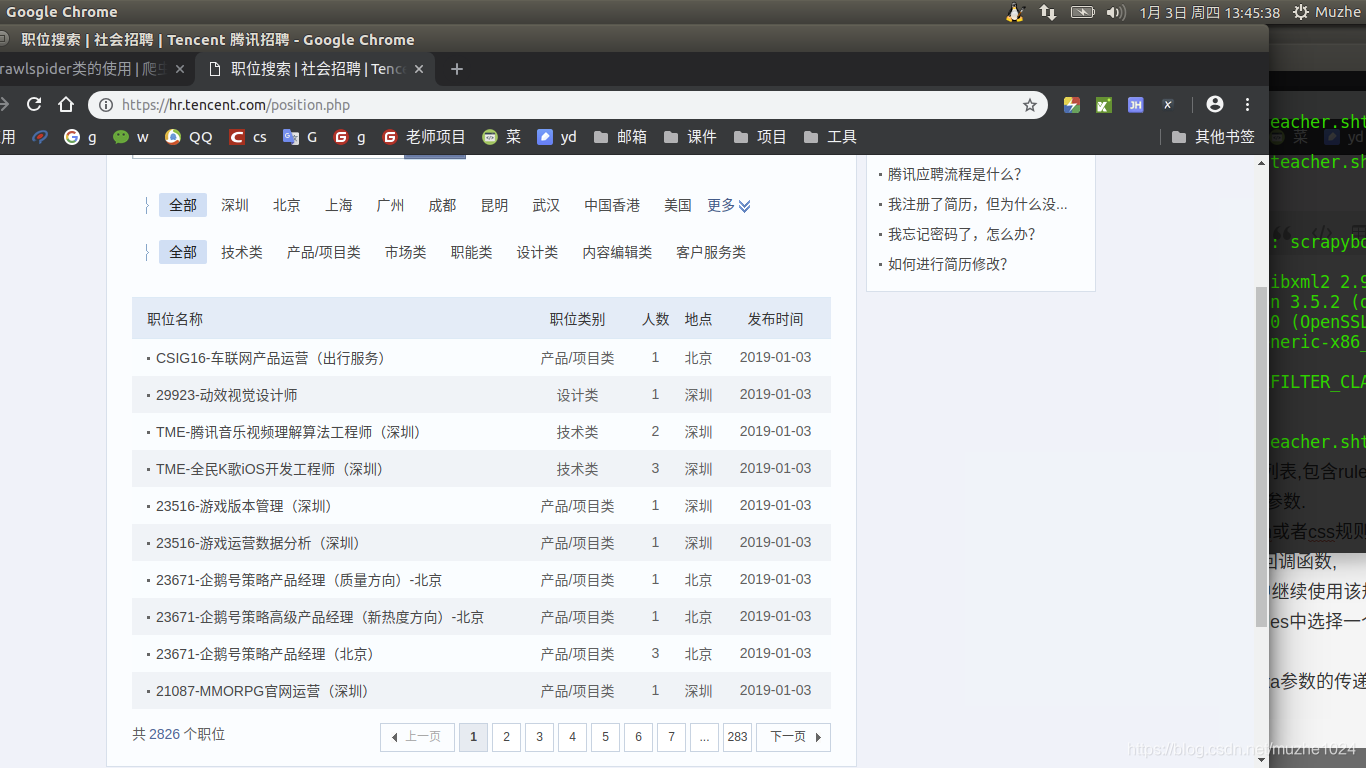1366x768 pixels.
Task: Open battery status indicator
Action: coord(1083,12)
